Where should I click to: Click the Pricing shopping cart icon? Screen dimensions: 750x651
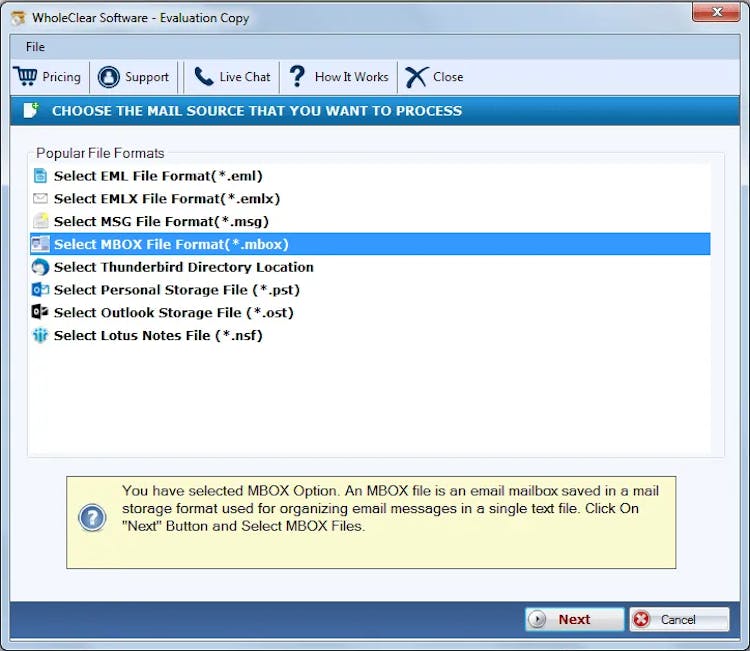pos(25,77)
